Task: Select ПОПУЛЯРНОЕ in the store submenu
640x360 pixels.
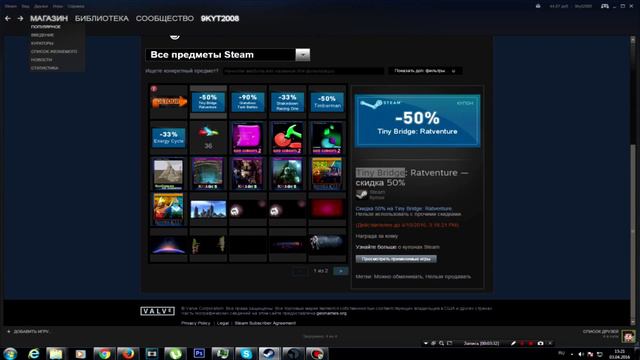Action: [x=45, y=27]
